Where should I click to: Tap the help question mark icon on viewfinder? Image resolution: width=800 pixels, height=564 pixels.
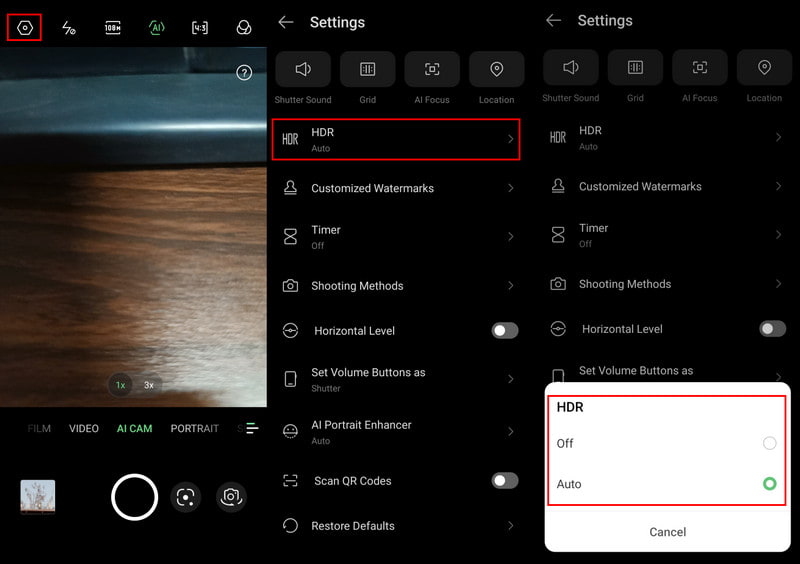pyautogui.click(x=244, y=73)
